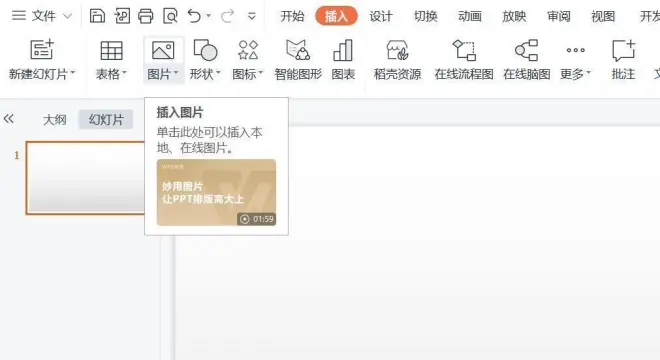Play the 妙用图片 tutorial video
This screenshot has width=660, height=360.
216,192
